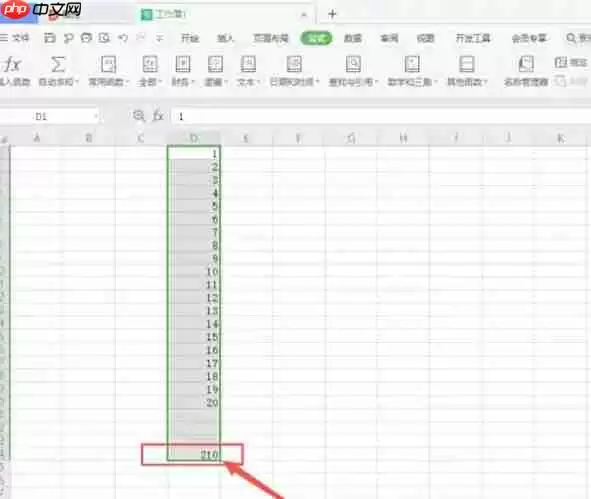591x499 pixels.
Task: Open the Other functions icon
Action: (x=467, y=64)
